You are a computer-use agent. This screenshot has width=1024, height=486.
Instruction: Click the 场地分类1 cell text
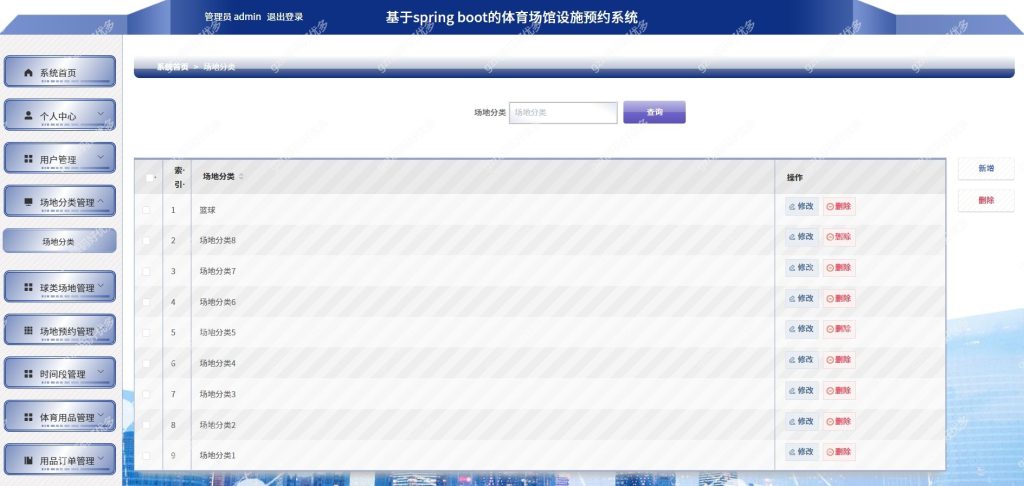pyautogui.click(x=217, y=455)
